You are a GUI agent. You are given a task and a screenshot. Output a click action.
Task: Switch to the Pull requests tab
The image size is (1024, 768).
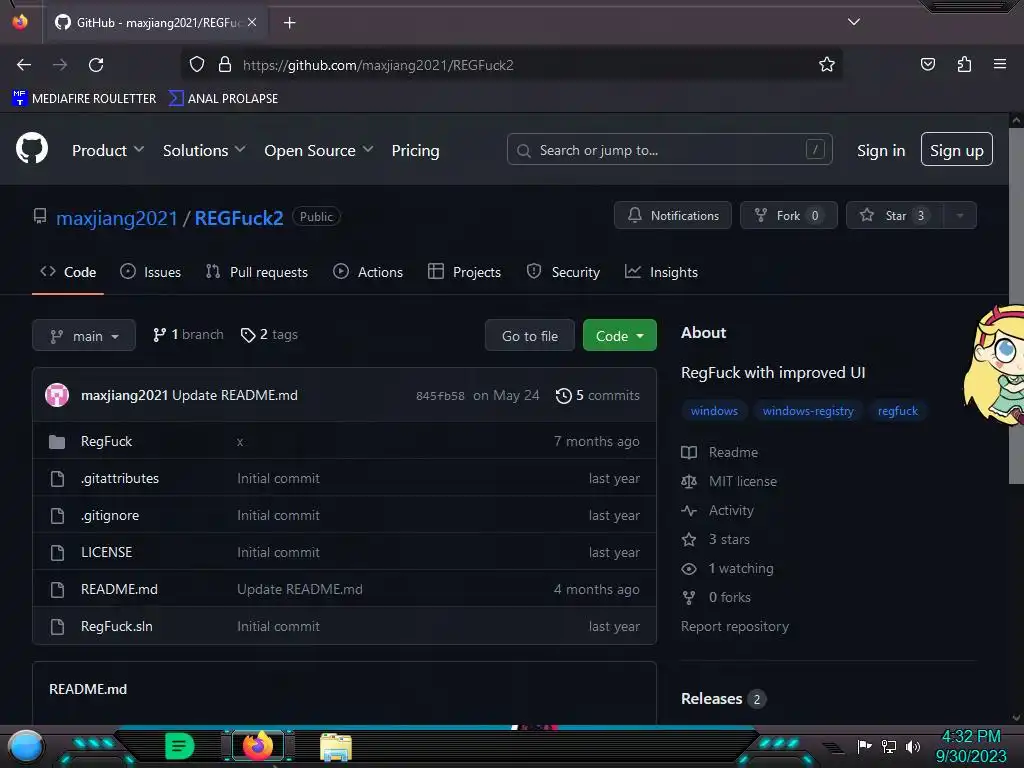pos(257,272)
